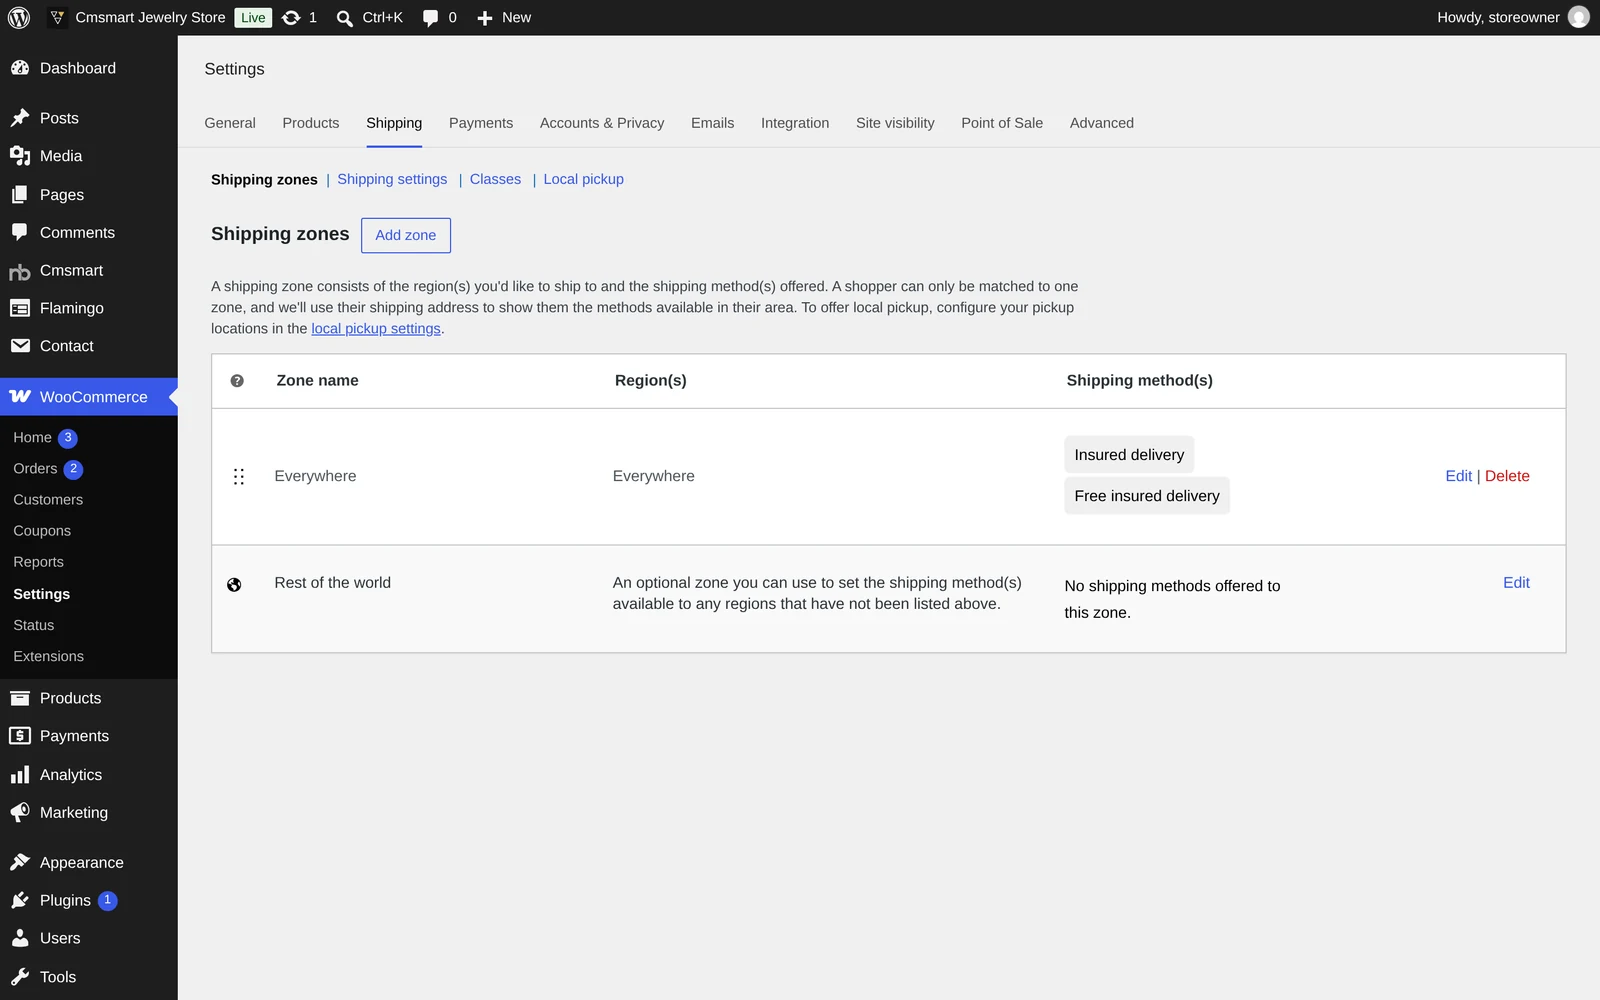Open the Local pickup sub-link
The width and height of the screenshot is (1600, 1000).
pyautogui.click(x=583, y=179)
